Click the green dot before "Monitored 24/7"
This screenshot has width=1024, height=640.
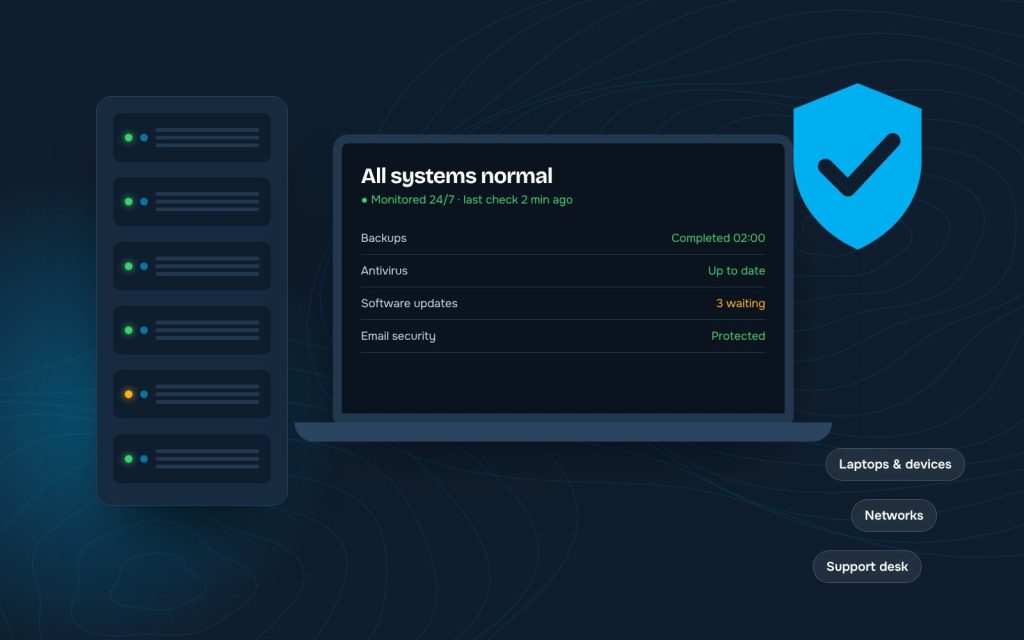364,200
